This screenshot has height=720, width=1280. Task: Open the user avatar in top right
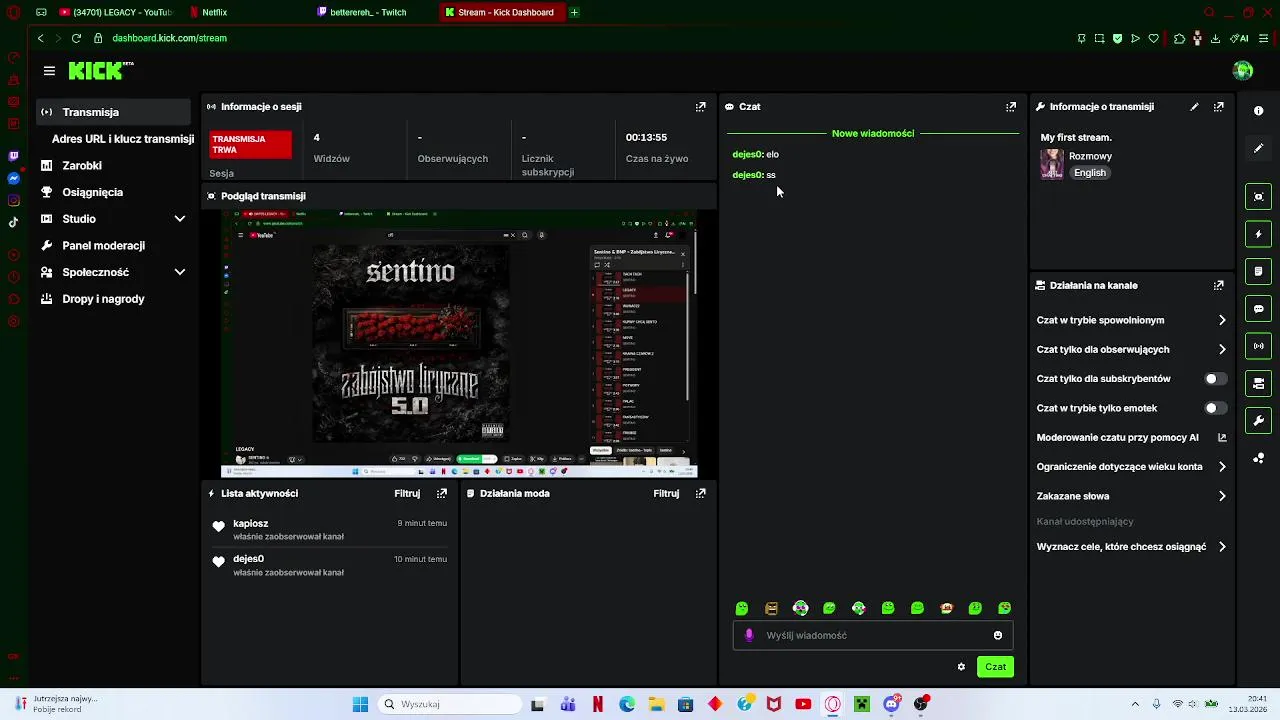(1243, 70)
